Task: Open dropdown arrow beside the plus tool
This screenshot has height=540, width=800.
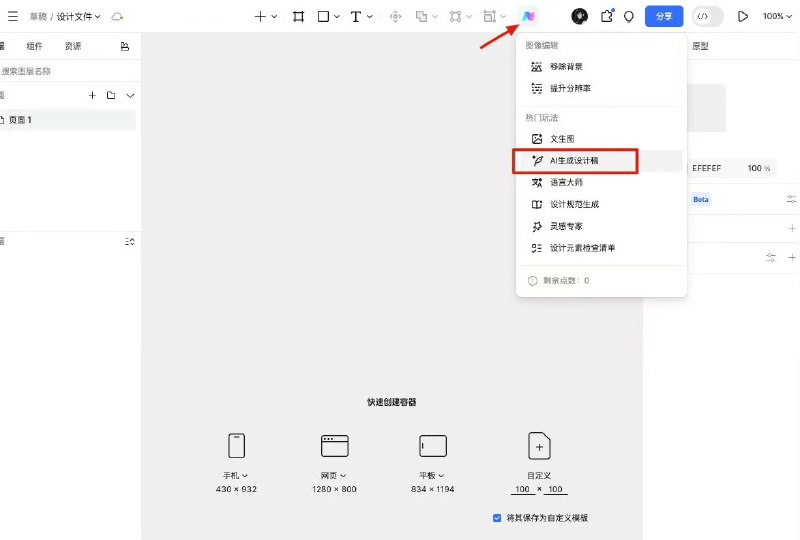Action: 274,16
